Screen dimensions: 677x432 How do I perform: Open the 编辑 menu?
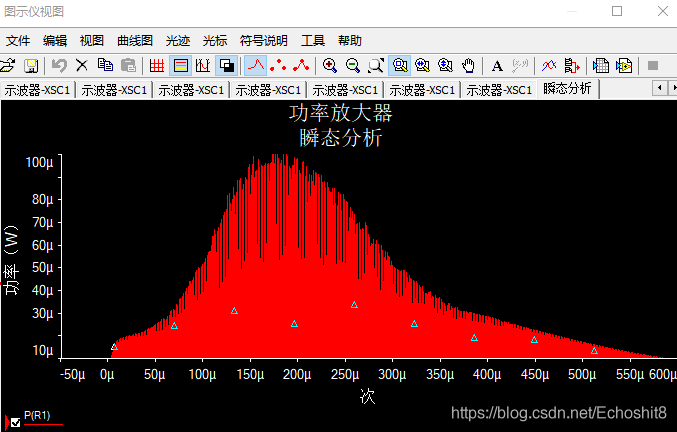[x=55, y=41]
